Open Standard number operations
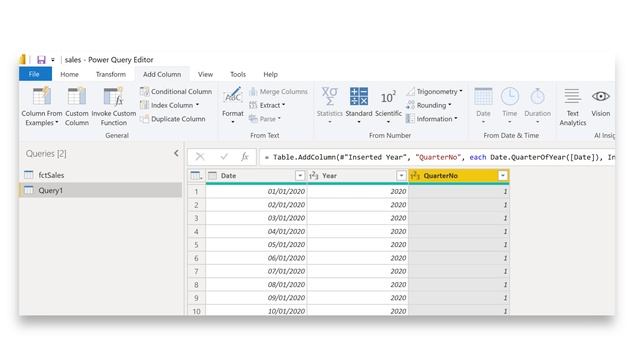 pyautogui.click(x=359, y=105)
